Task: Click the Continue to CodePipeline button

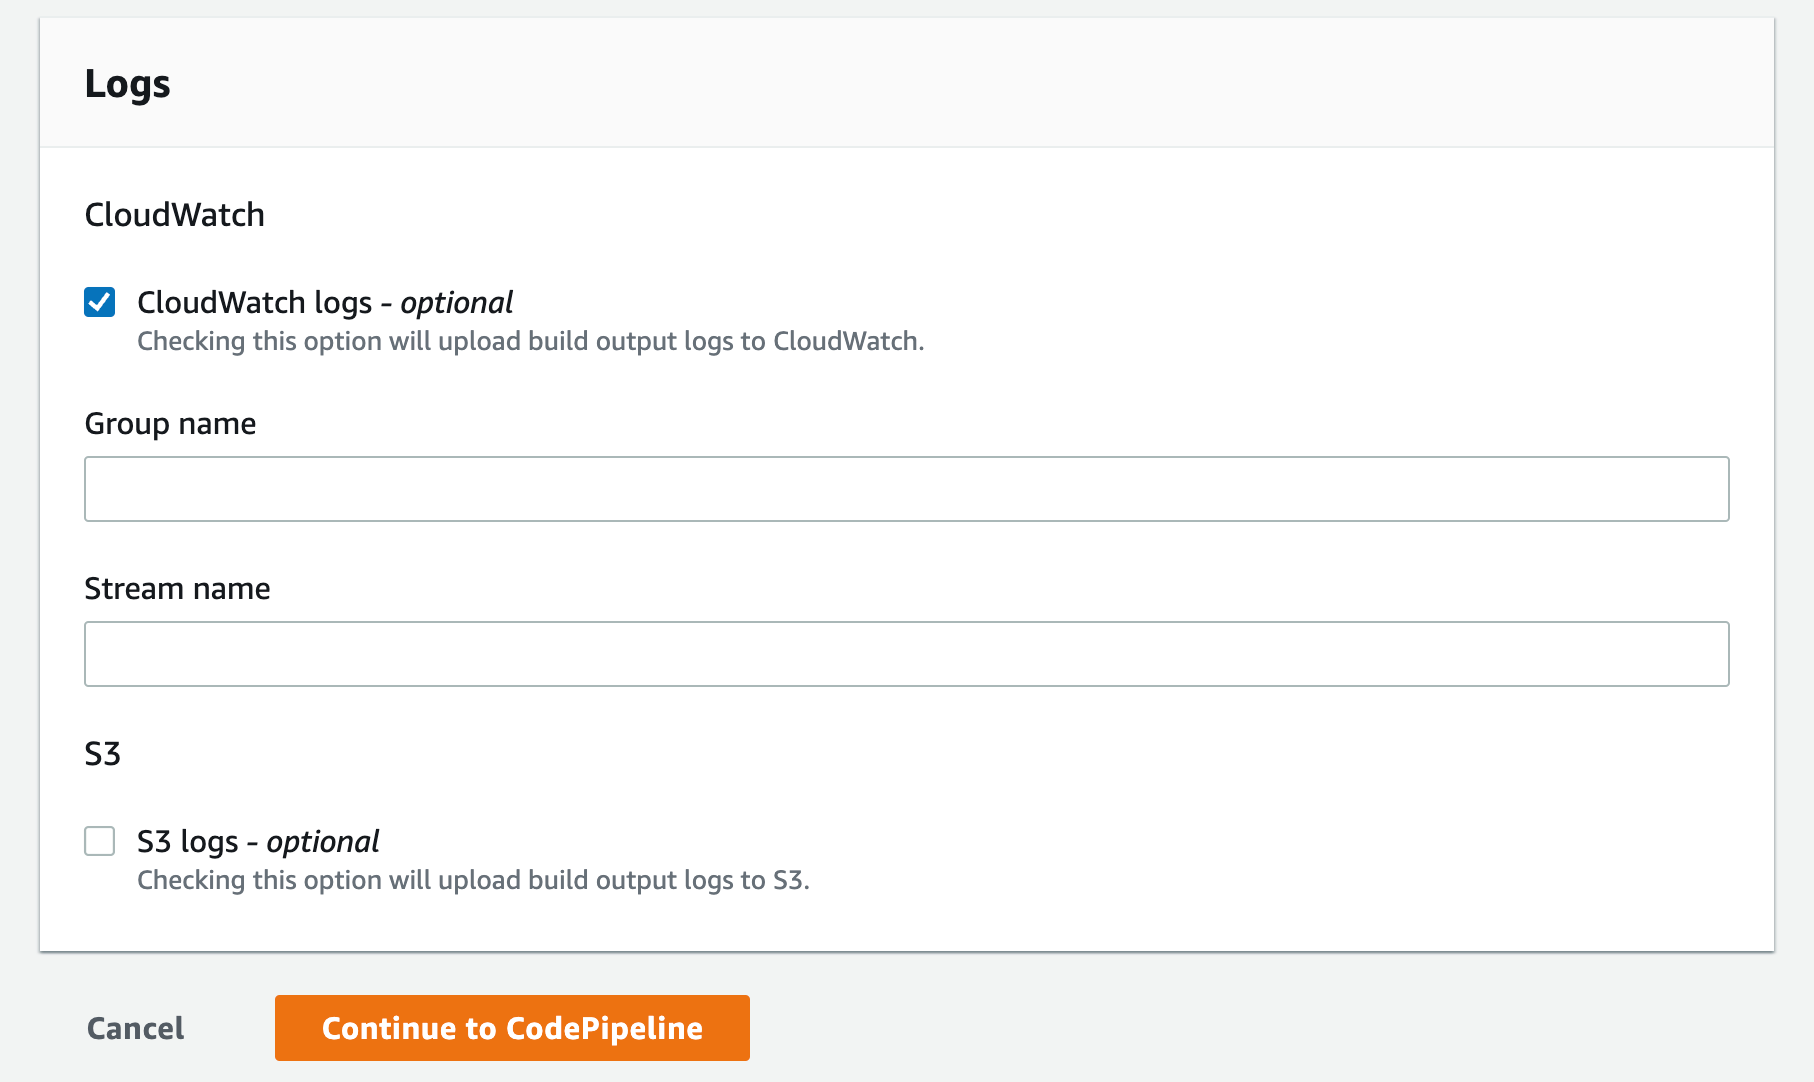Action: point(512,1027)
